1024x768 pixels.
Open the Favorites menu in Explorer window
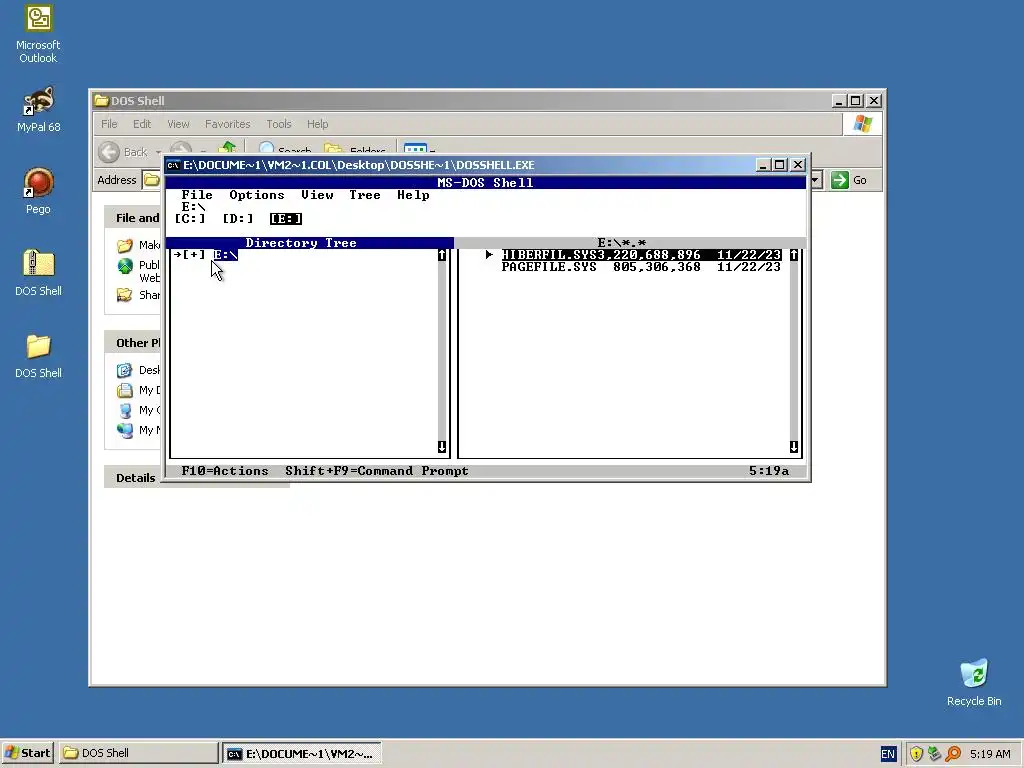click(x=227, y=124)
